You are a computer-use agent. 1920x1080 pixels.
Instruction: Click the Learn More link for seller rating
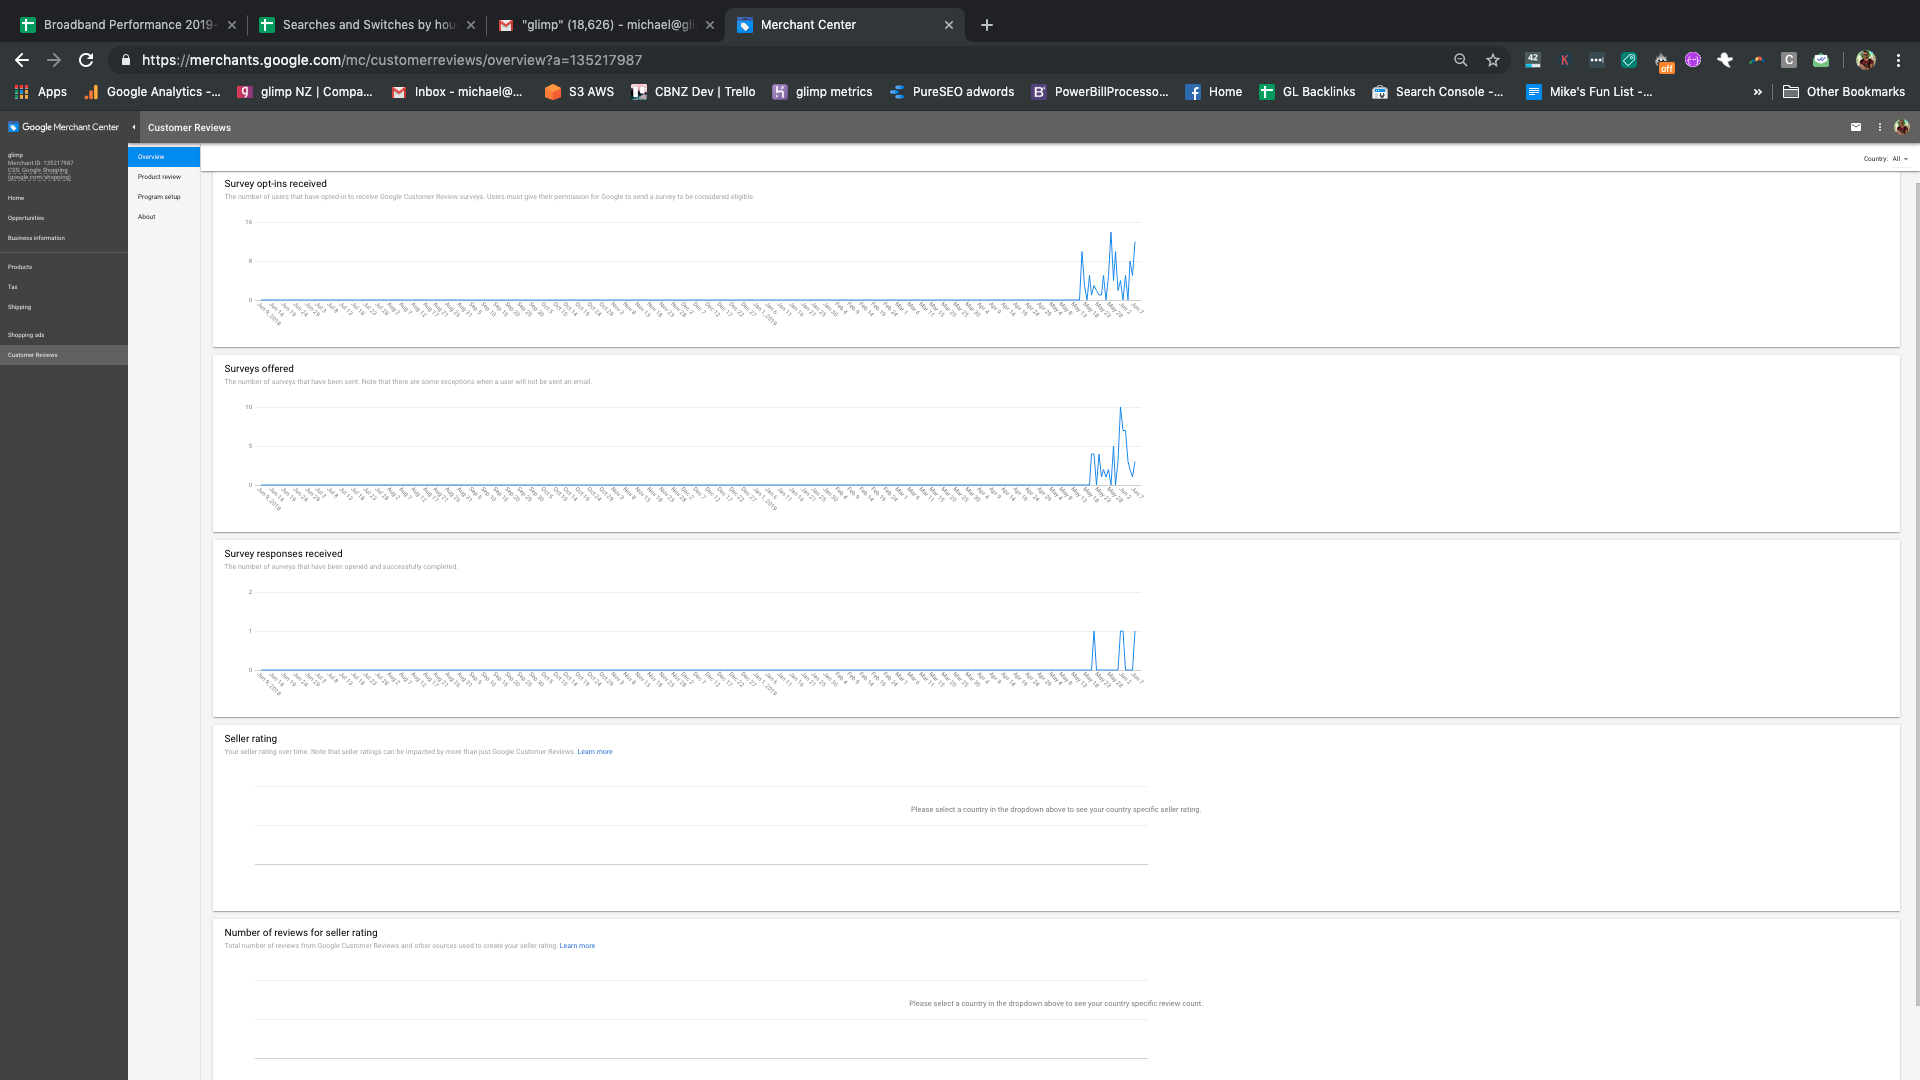click(595, 752)
